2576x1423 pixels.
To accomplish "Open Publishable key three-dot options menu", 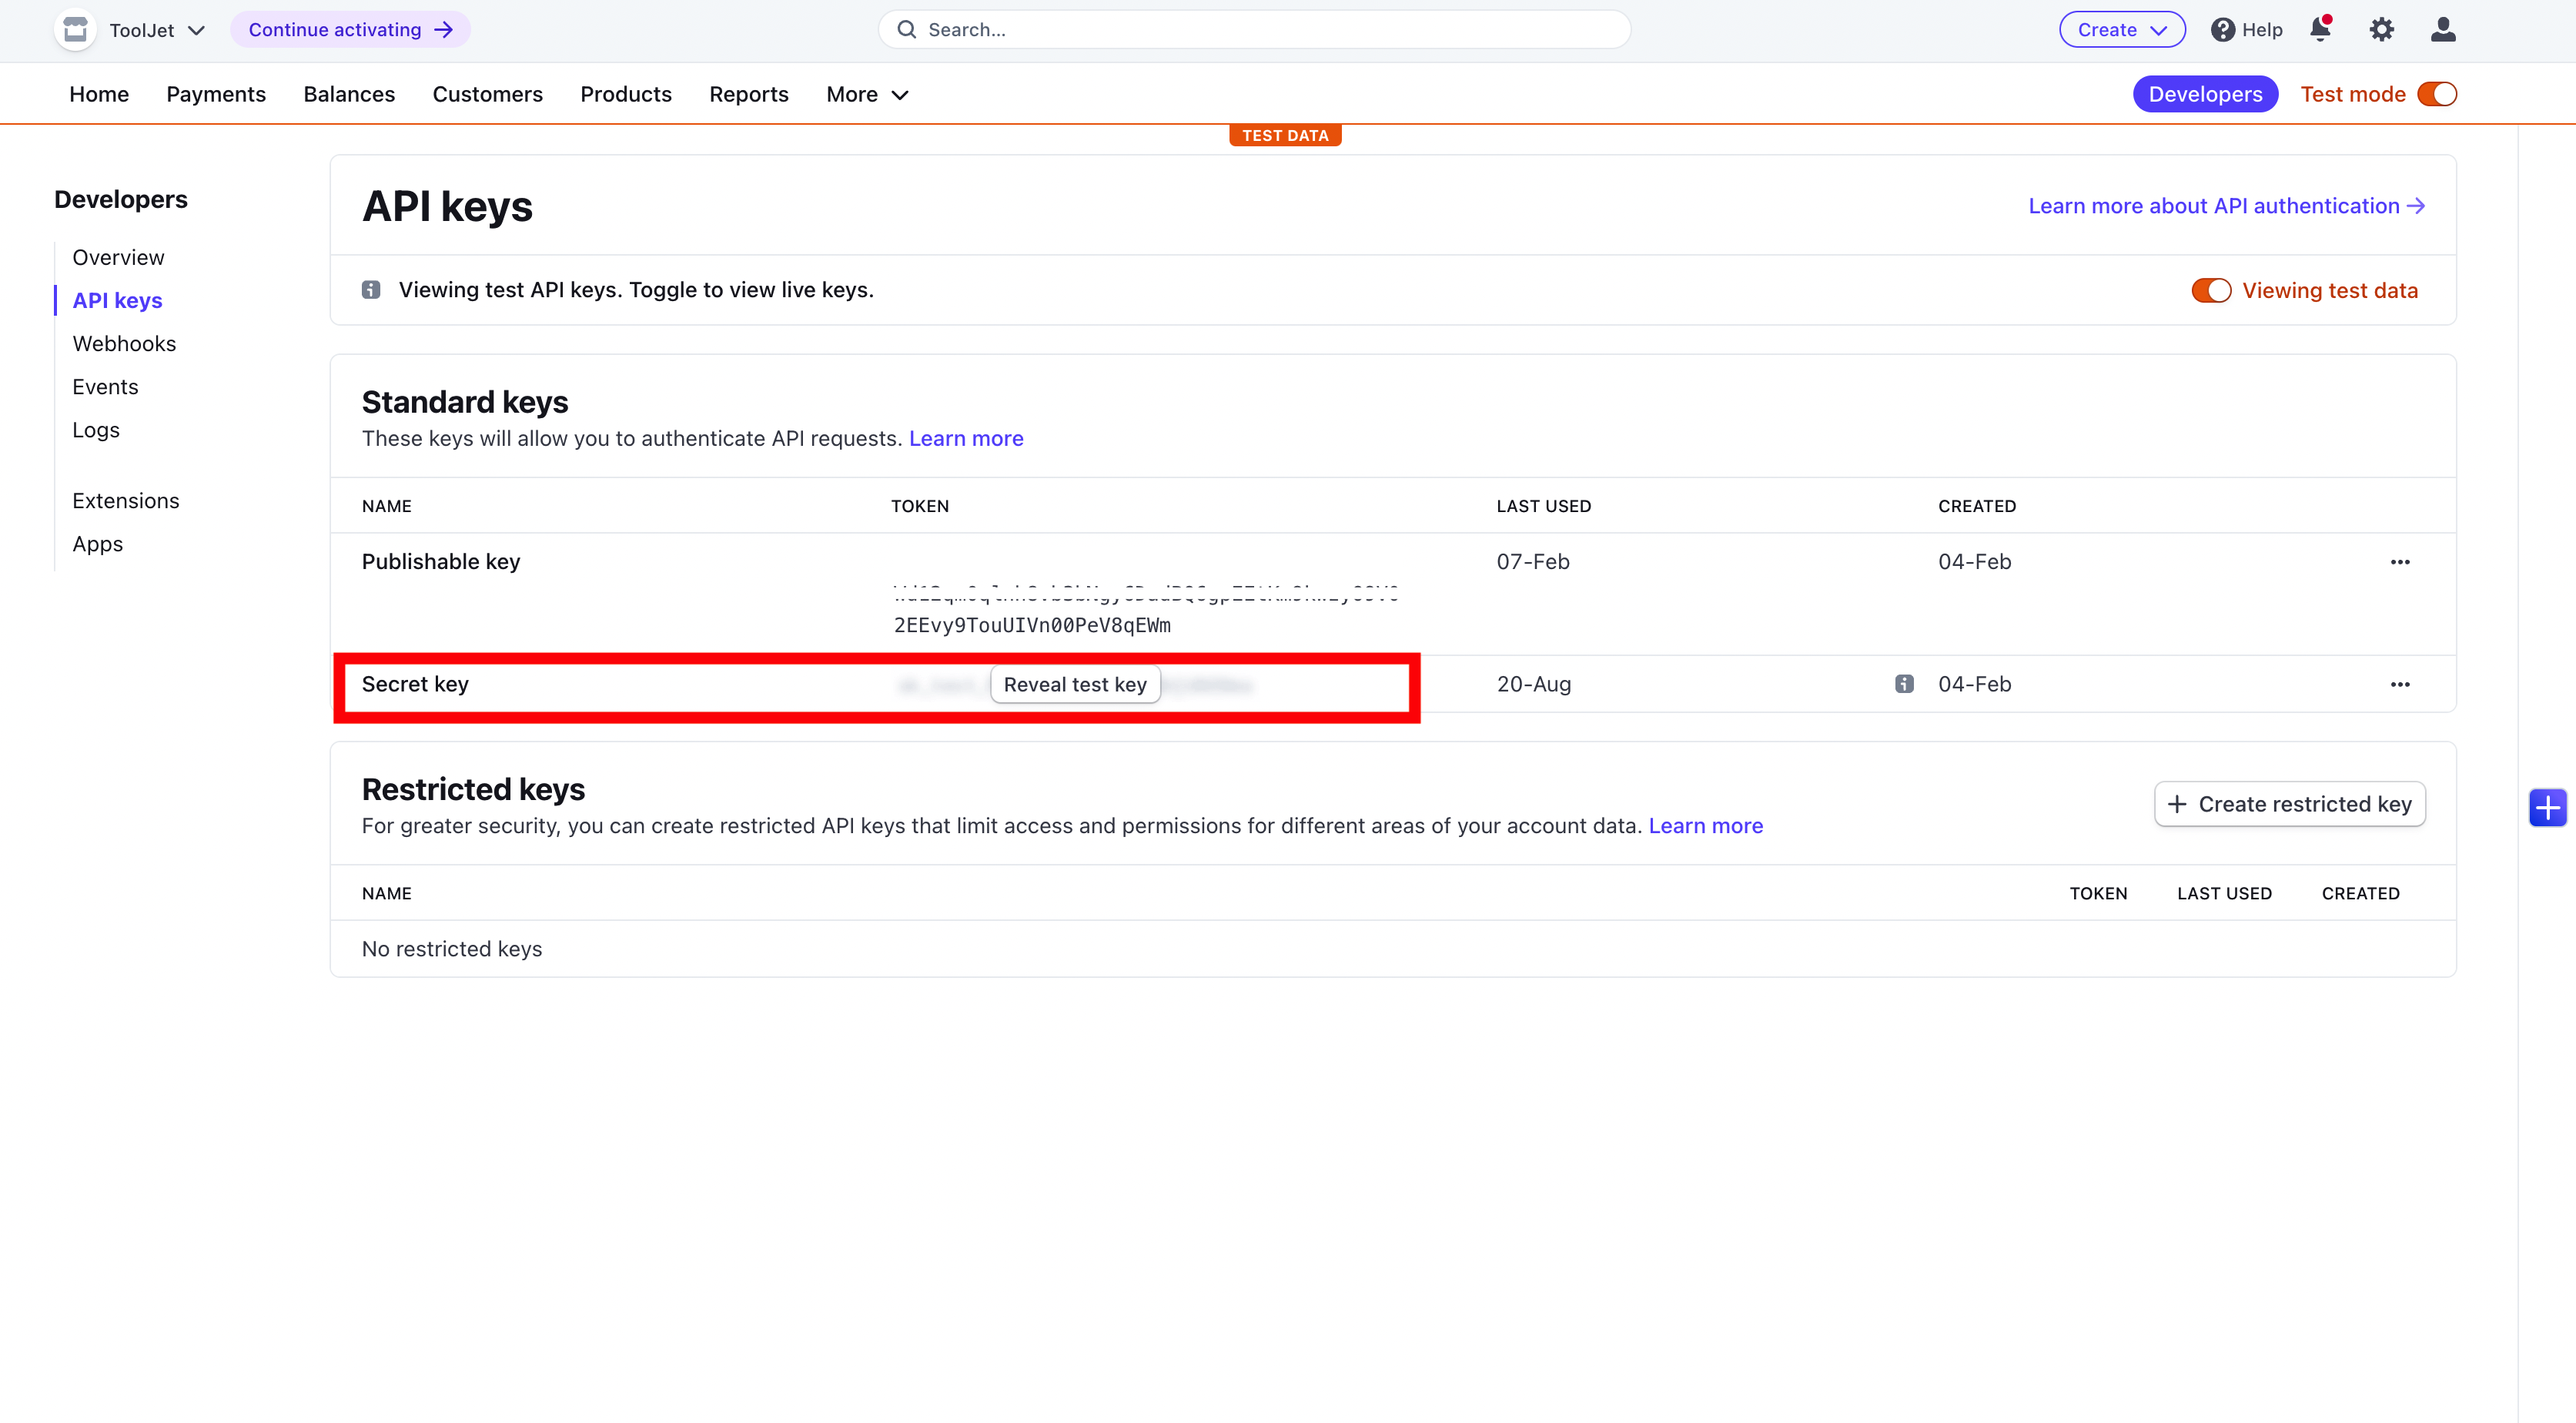I will (x=2400, y=562).
